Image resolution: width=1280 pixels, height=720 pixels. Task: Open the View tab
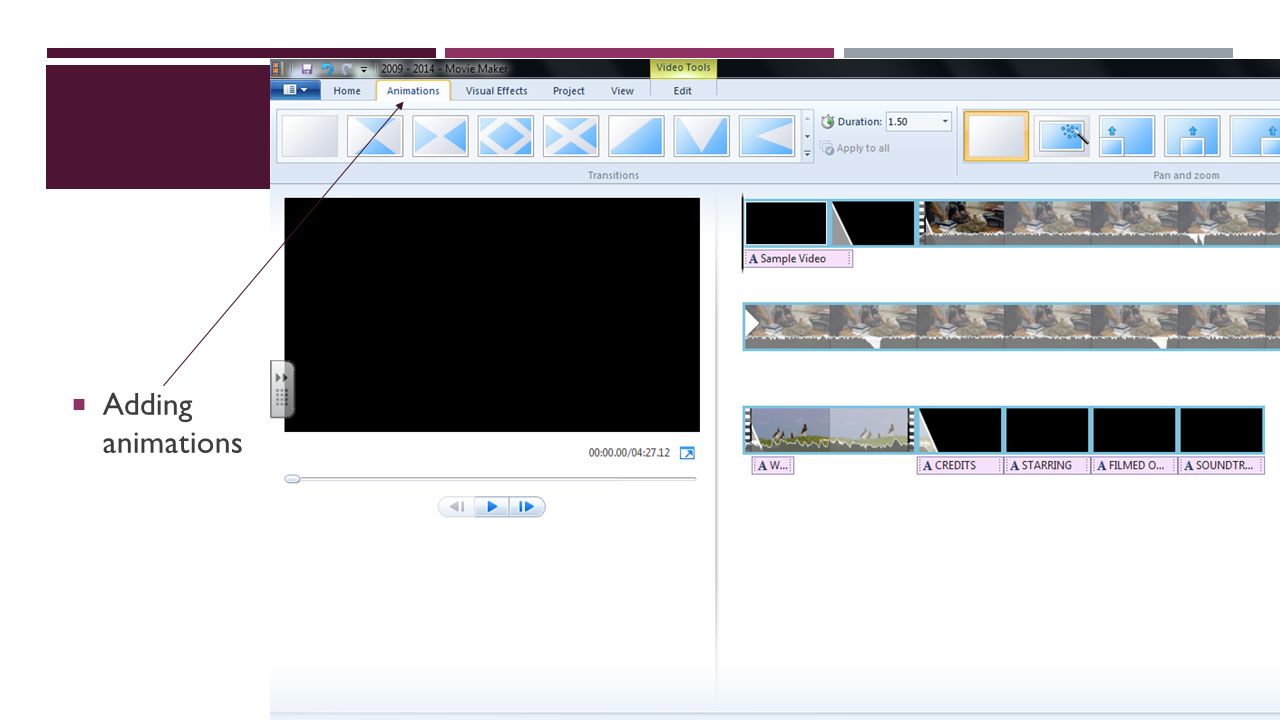(622, 91)
